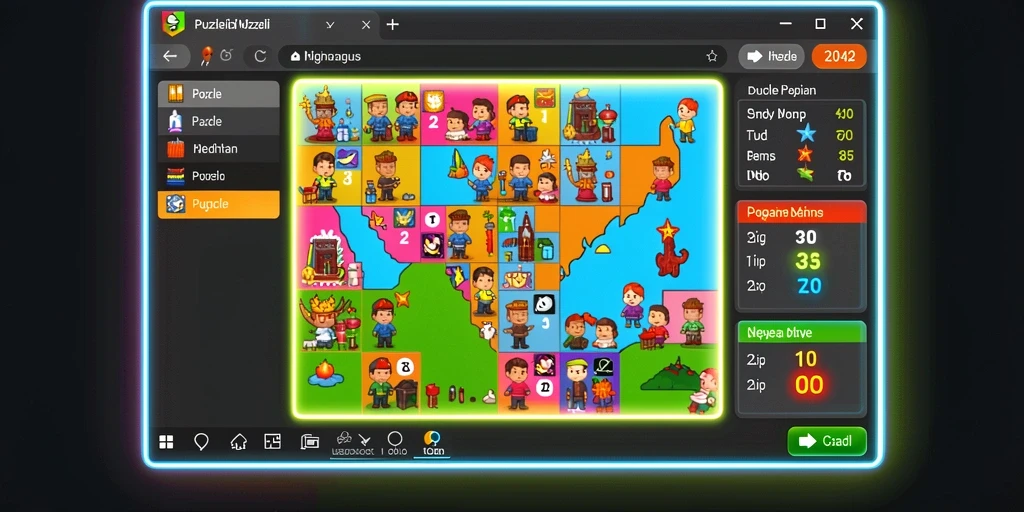Select the first Pozcle sidebar item
The image size is (1024, 512).
point(219,94)
